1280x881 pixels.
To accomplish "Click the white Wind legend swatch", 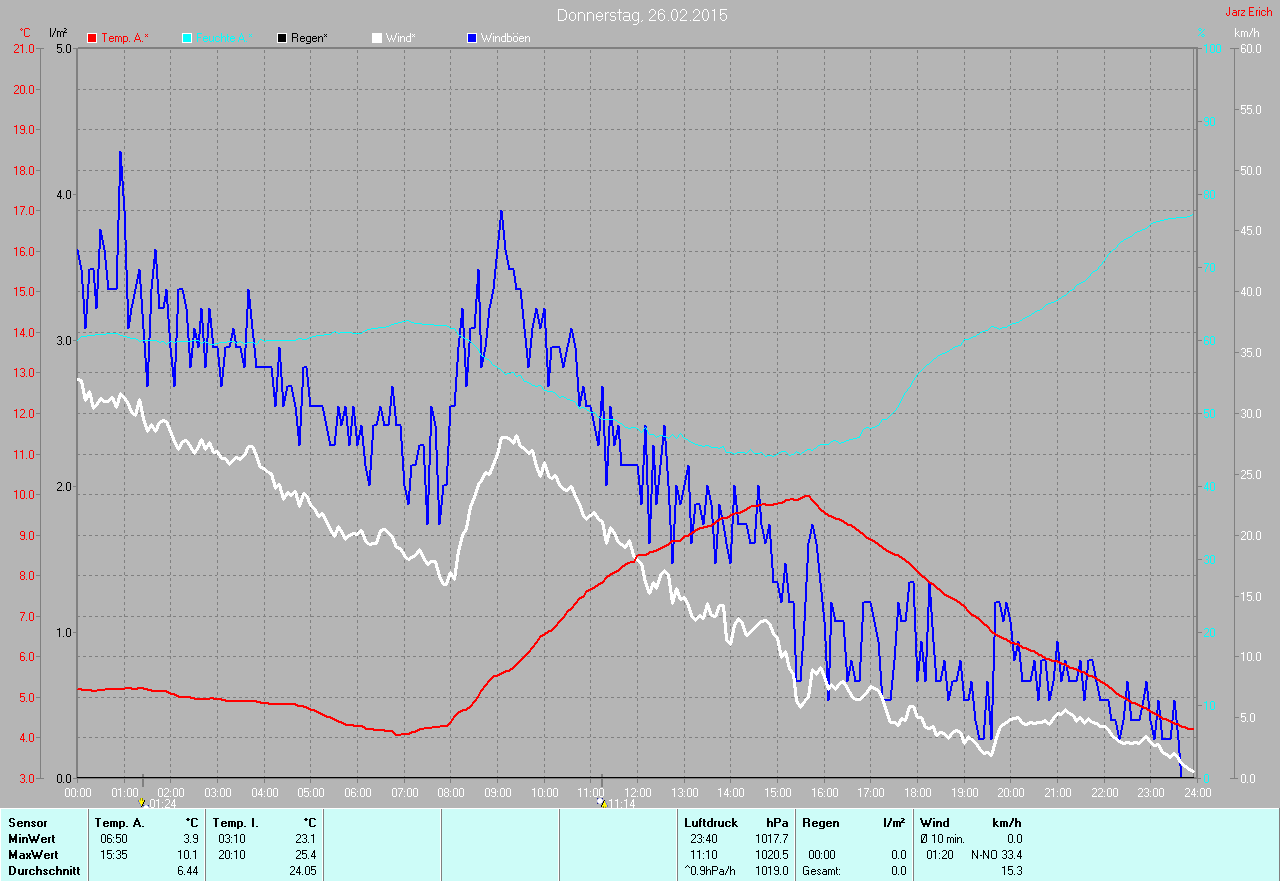I will pos(377,38).
